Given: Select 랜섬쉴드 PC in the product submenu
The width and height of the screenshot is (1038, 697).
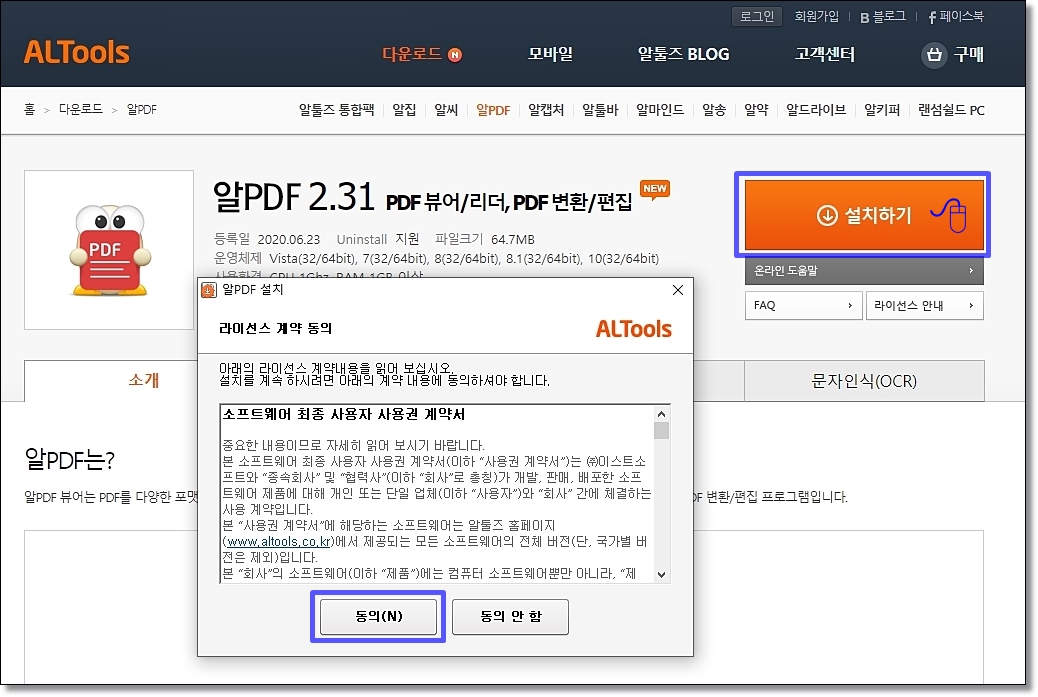Looking at the screenshot, I should point(951,110).
